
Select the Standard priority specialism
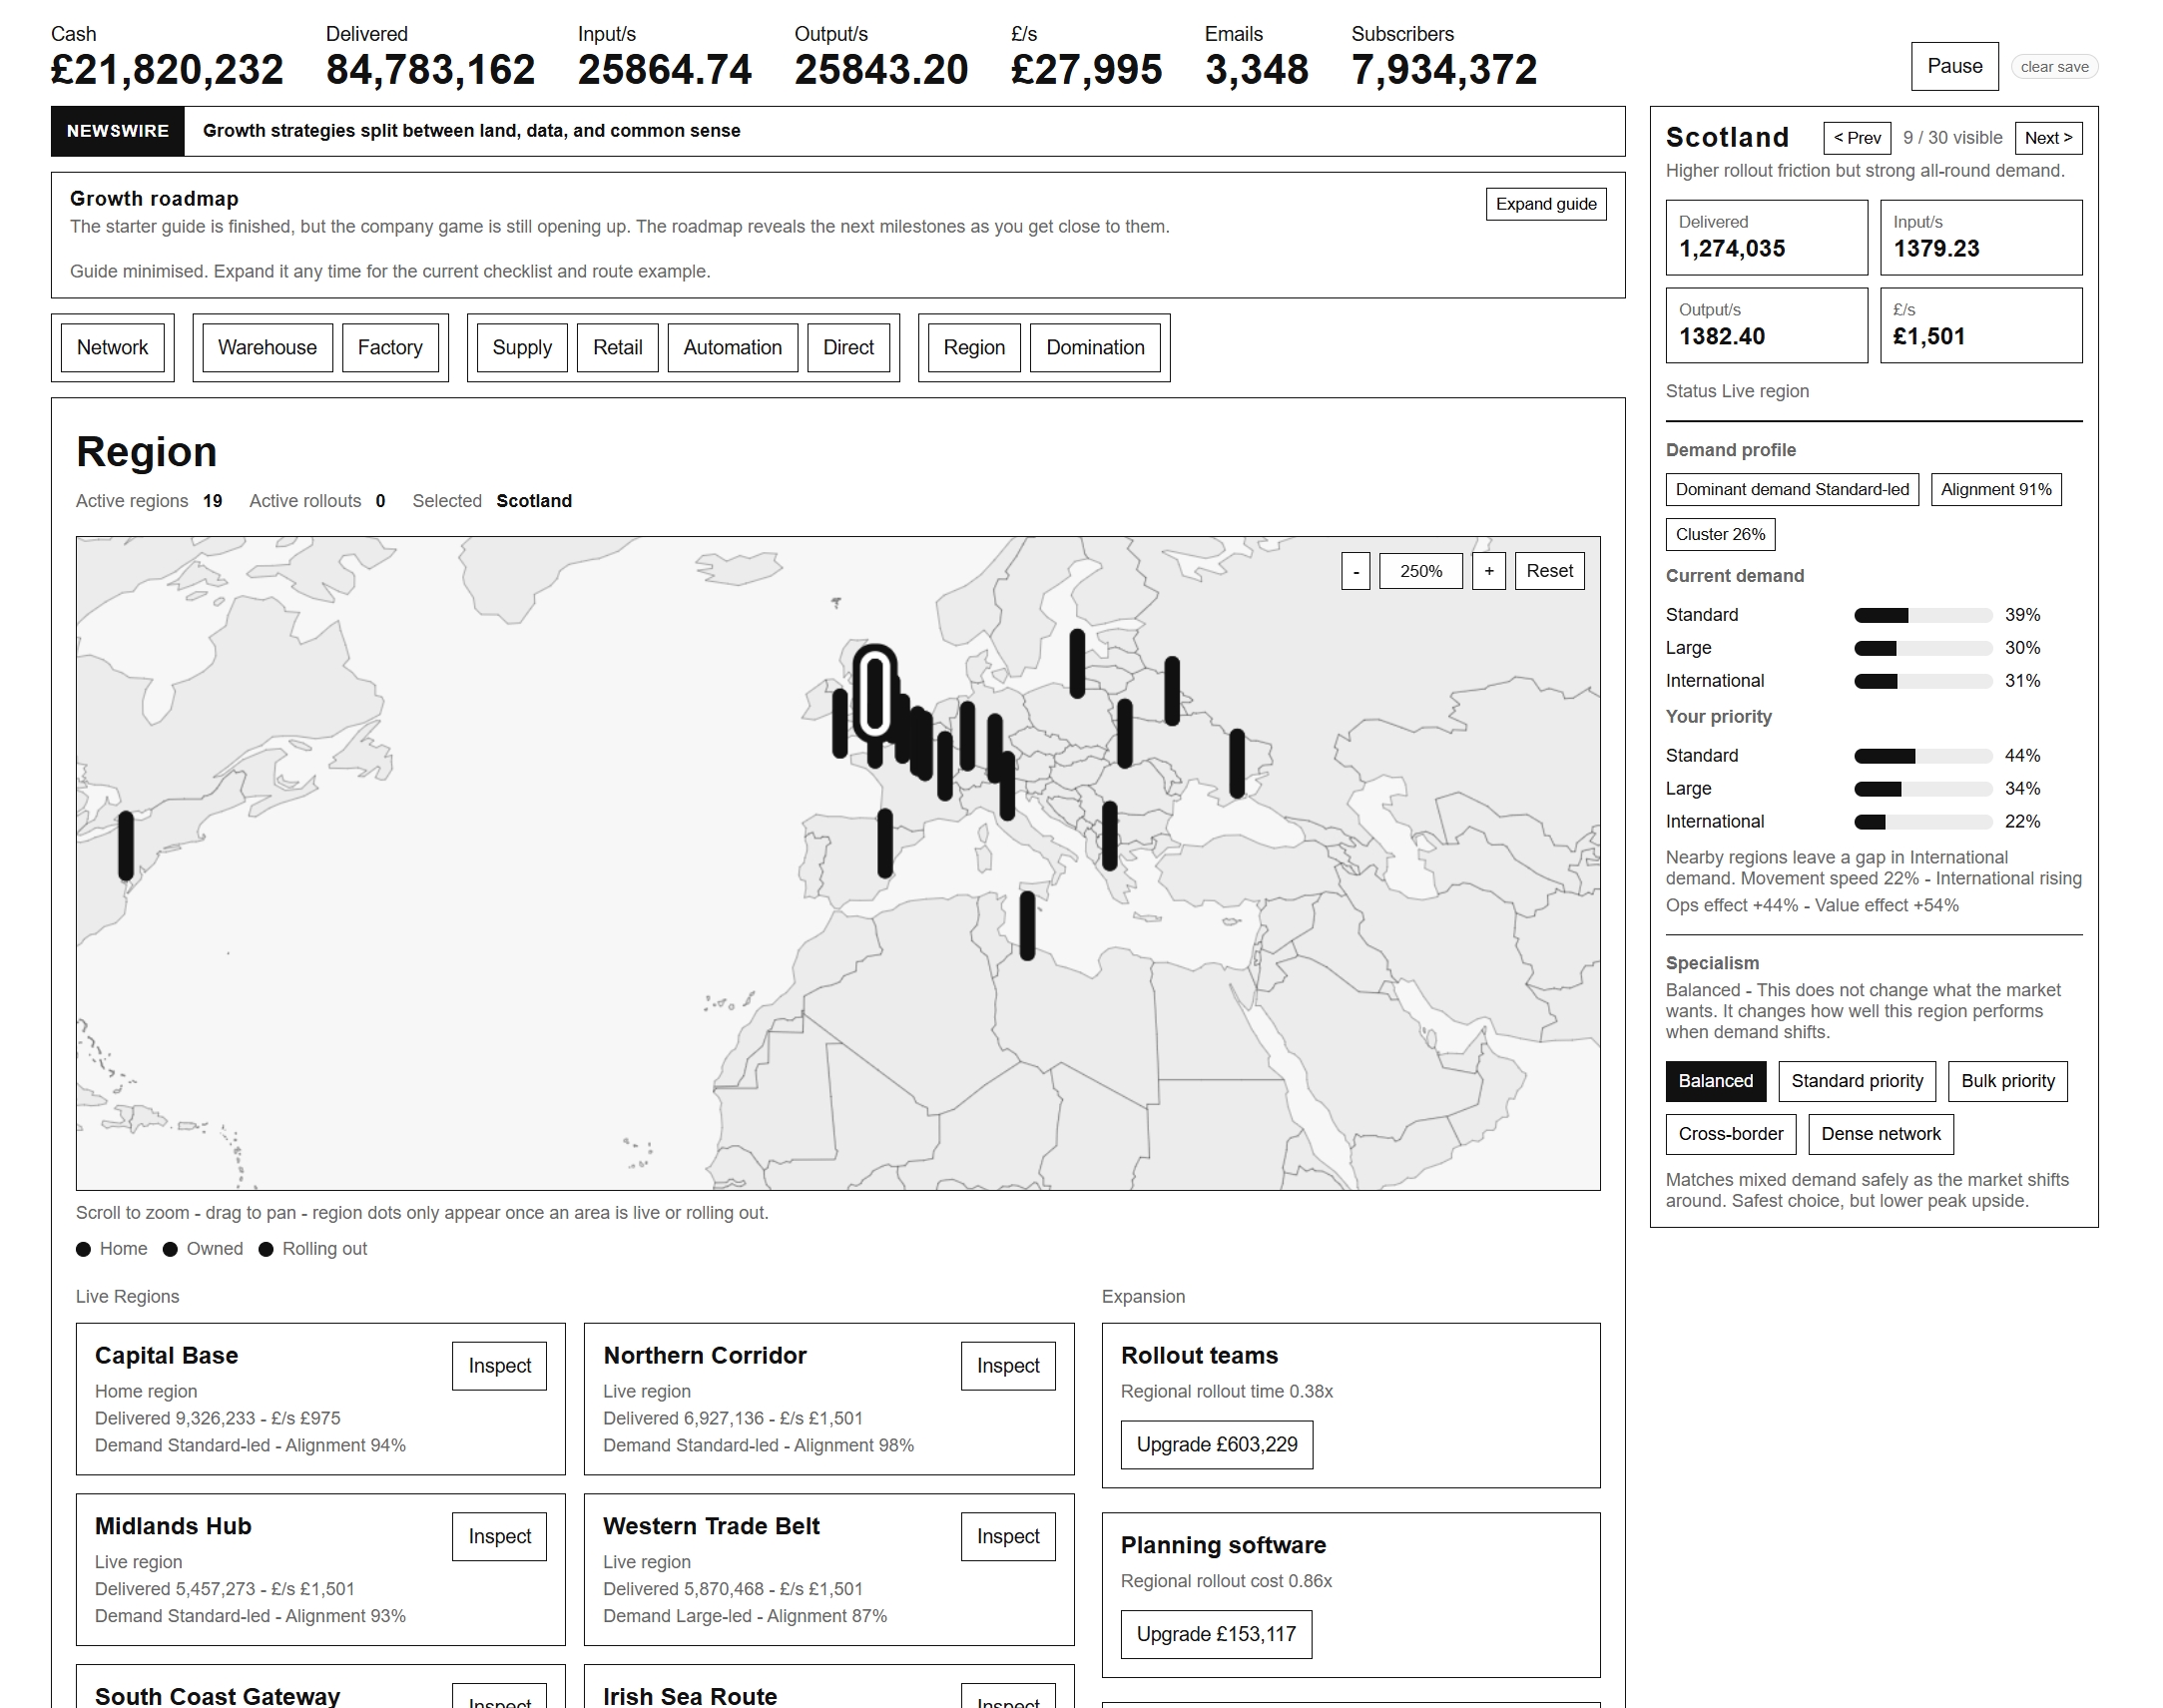(x=1856, y=1081)
